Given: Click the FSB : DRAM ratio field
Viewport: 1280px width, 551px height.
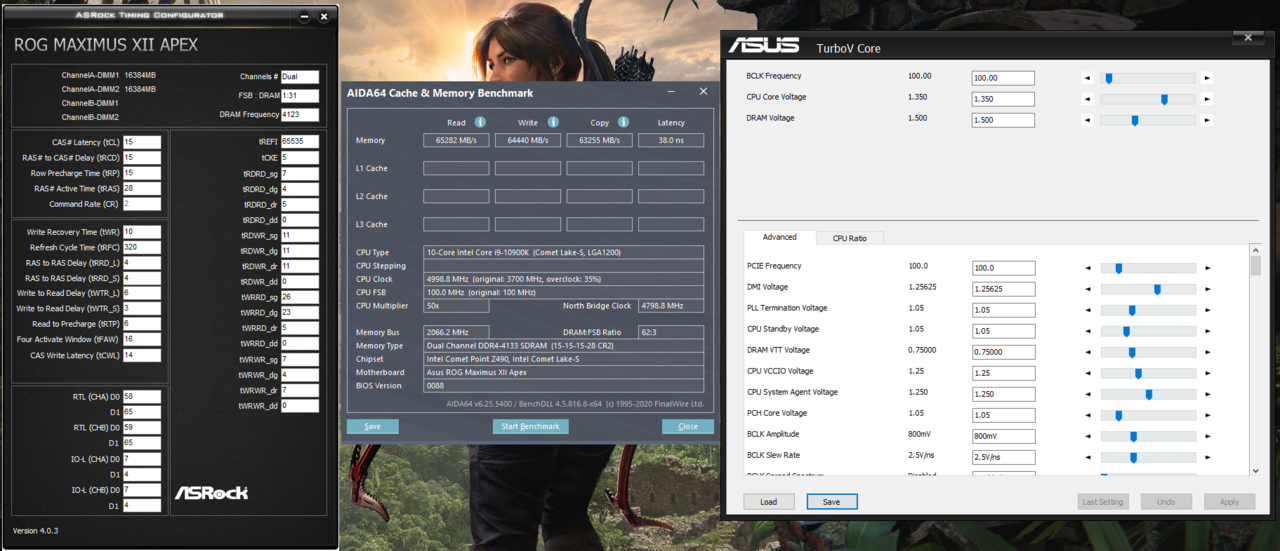Looking at the screenshot, I should [299, 96].
